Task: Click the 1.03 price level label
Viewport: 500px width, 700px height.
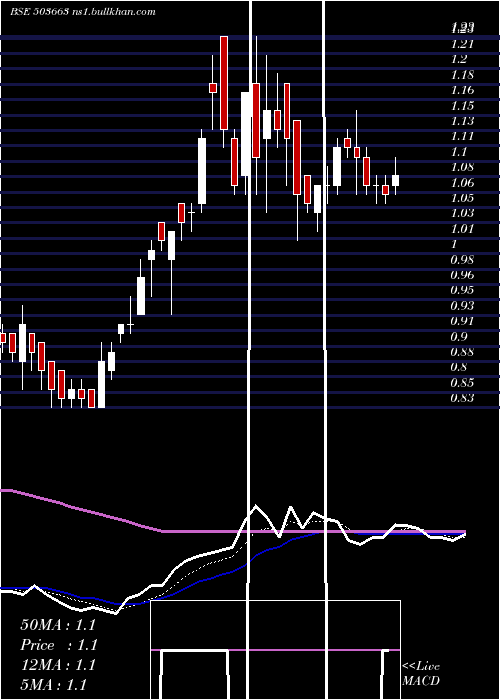Action: [462, 213]
